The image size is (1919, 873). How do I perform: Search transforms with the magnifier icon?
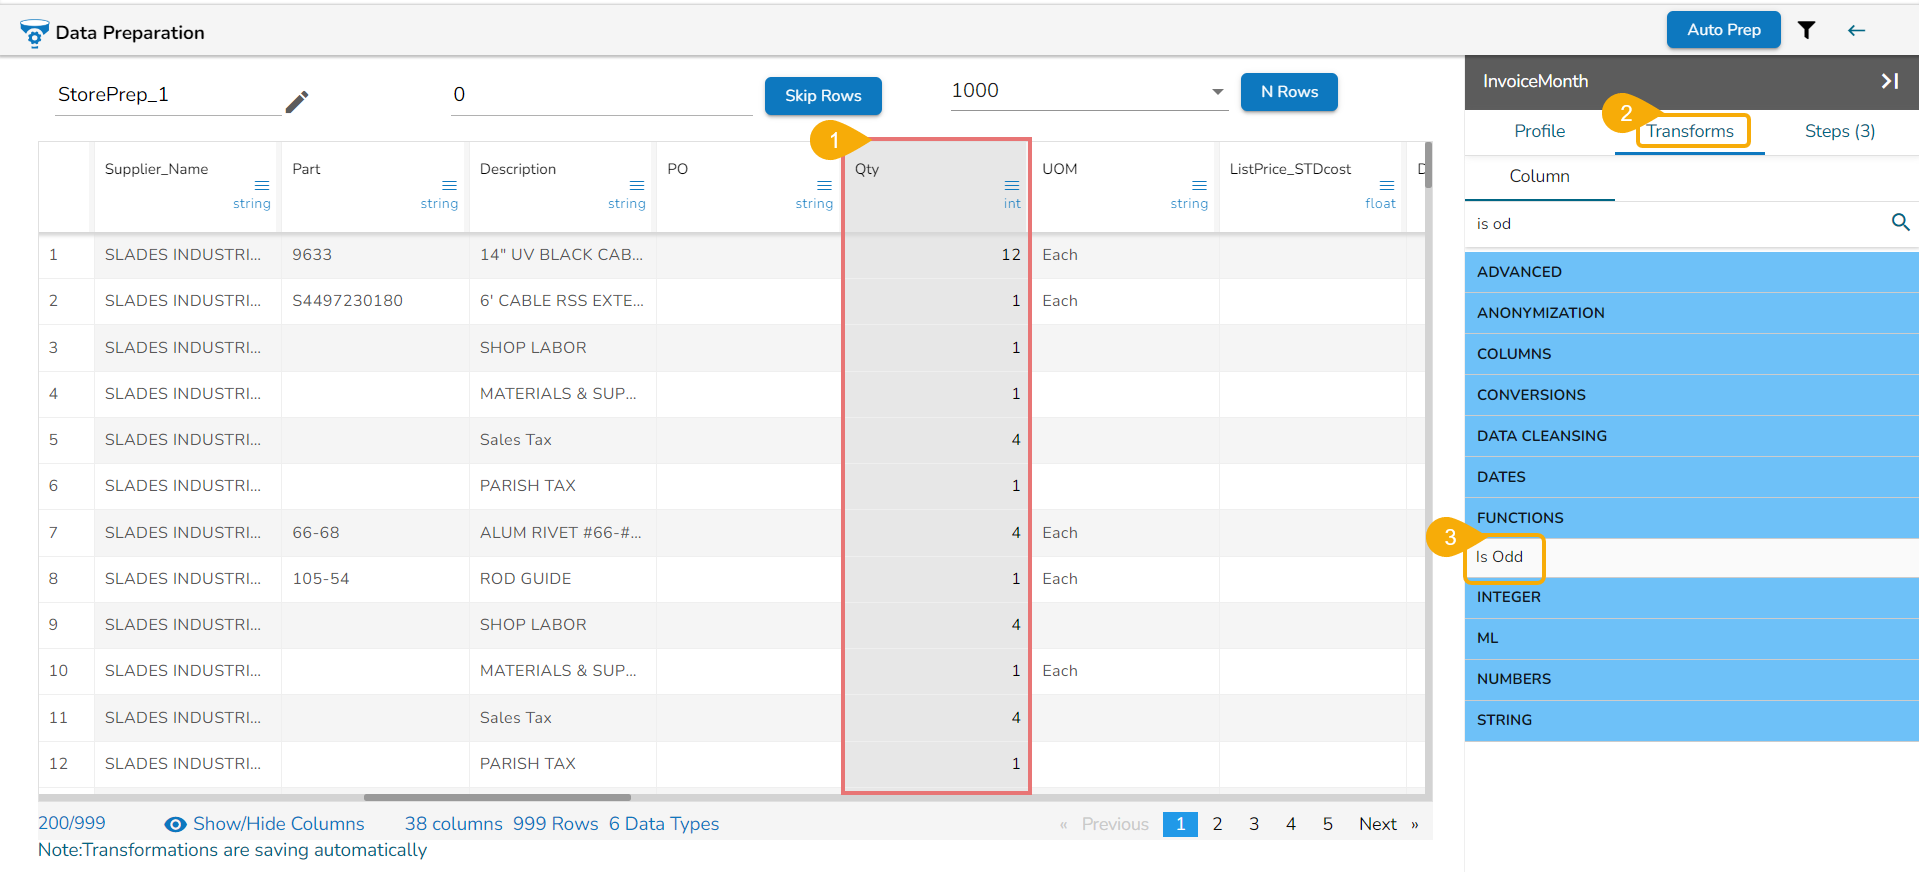pos(1900,222)
